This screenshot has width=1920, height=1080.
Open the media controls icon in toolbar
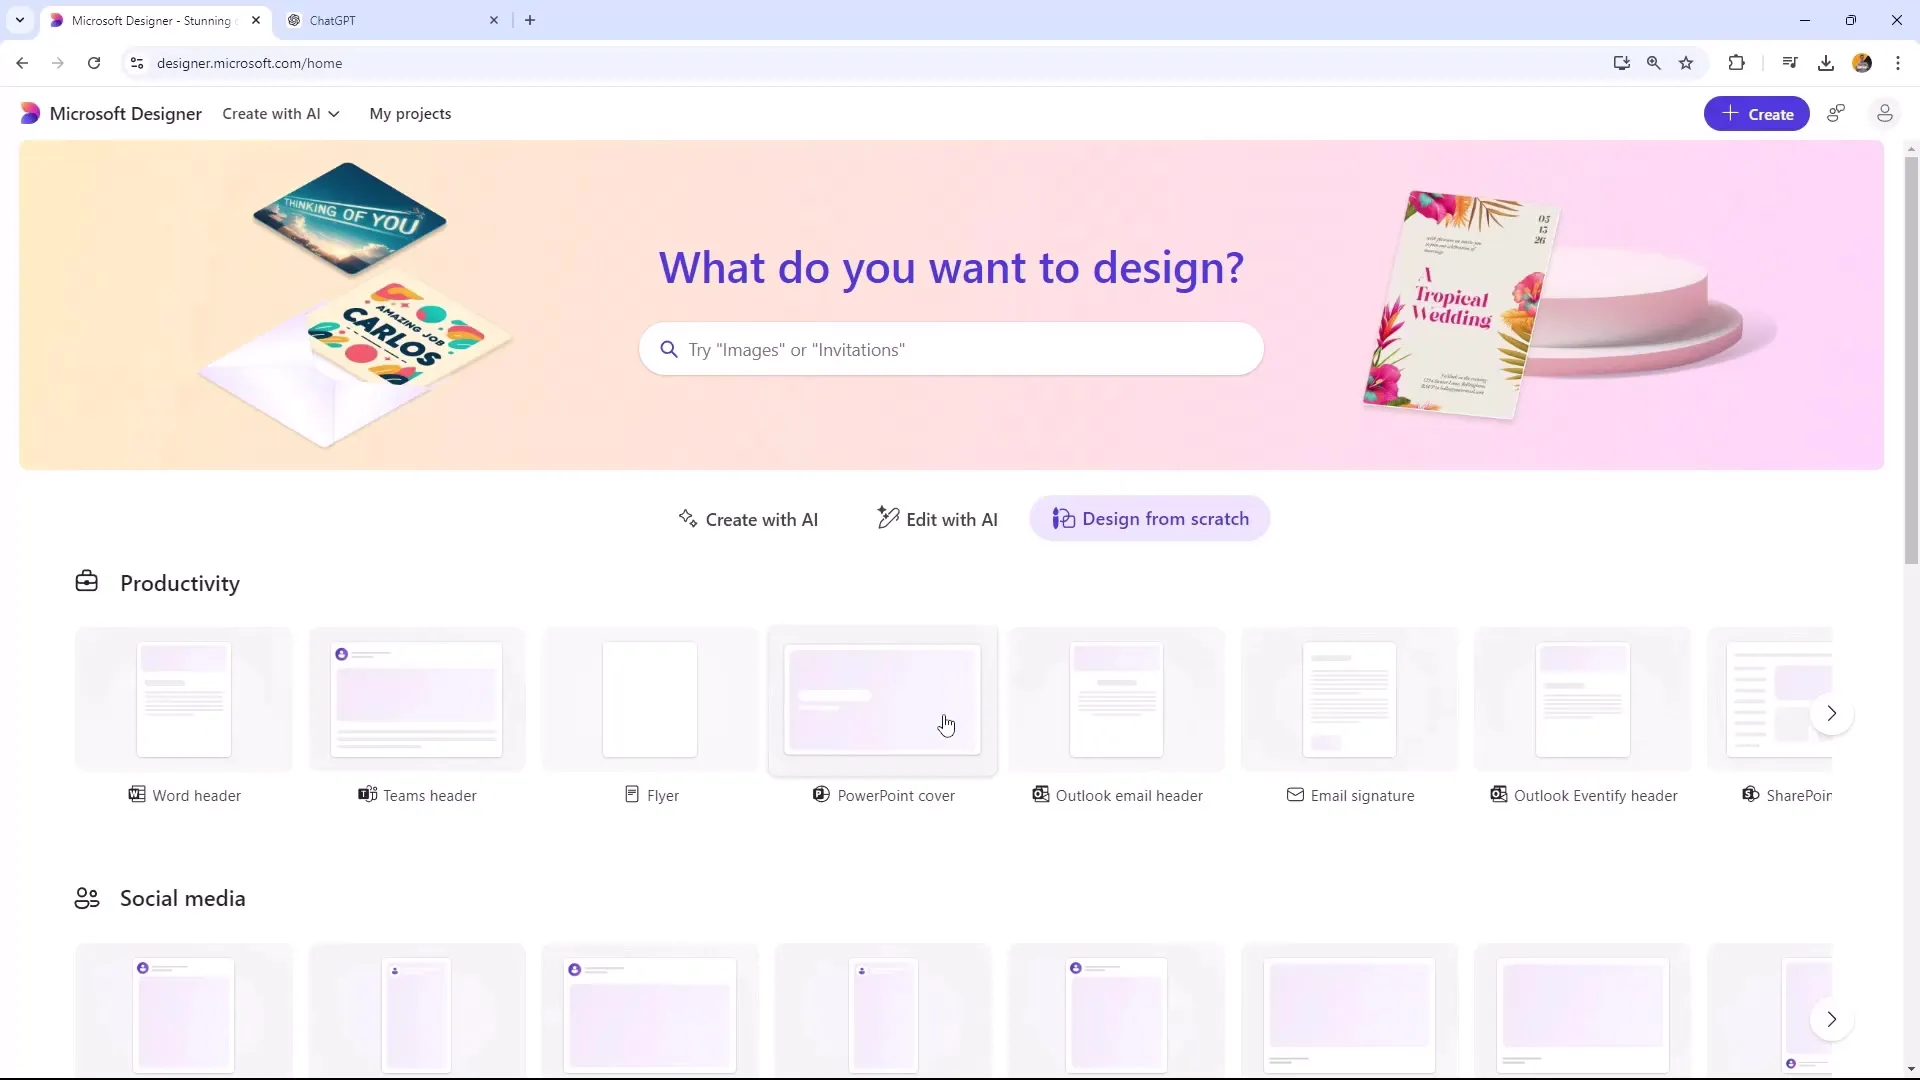[x=1790, y=63]
